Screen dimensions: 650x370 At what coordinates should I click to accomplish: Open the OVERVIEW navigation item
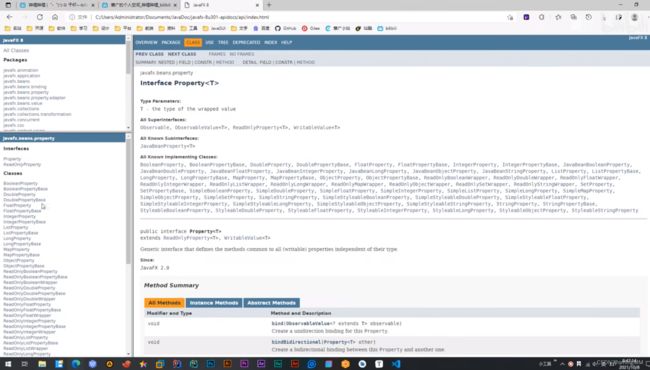(146, 42)
